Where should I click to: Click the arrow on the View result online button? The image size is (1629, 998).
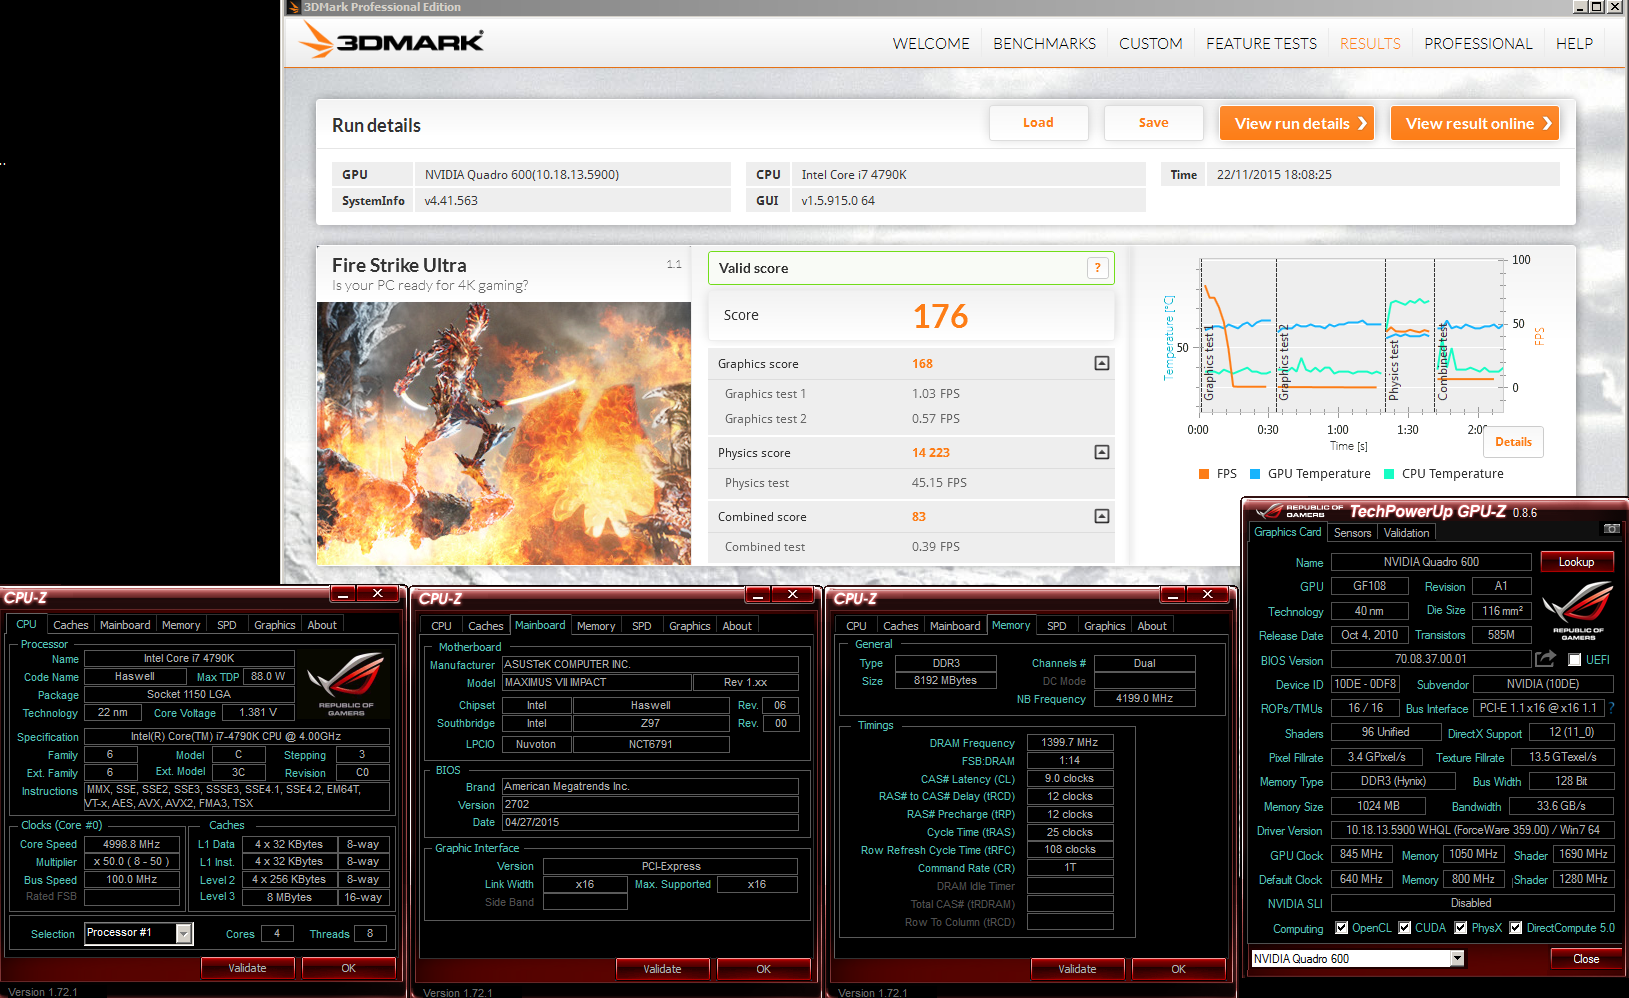[x=1546, y=124]
